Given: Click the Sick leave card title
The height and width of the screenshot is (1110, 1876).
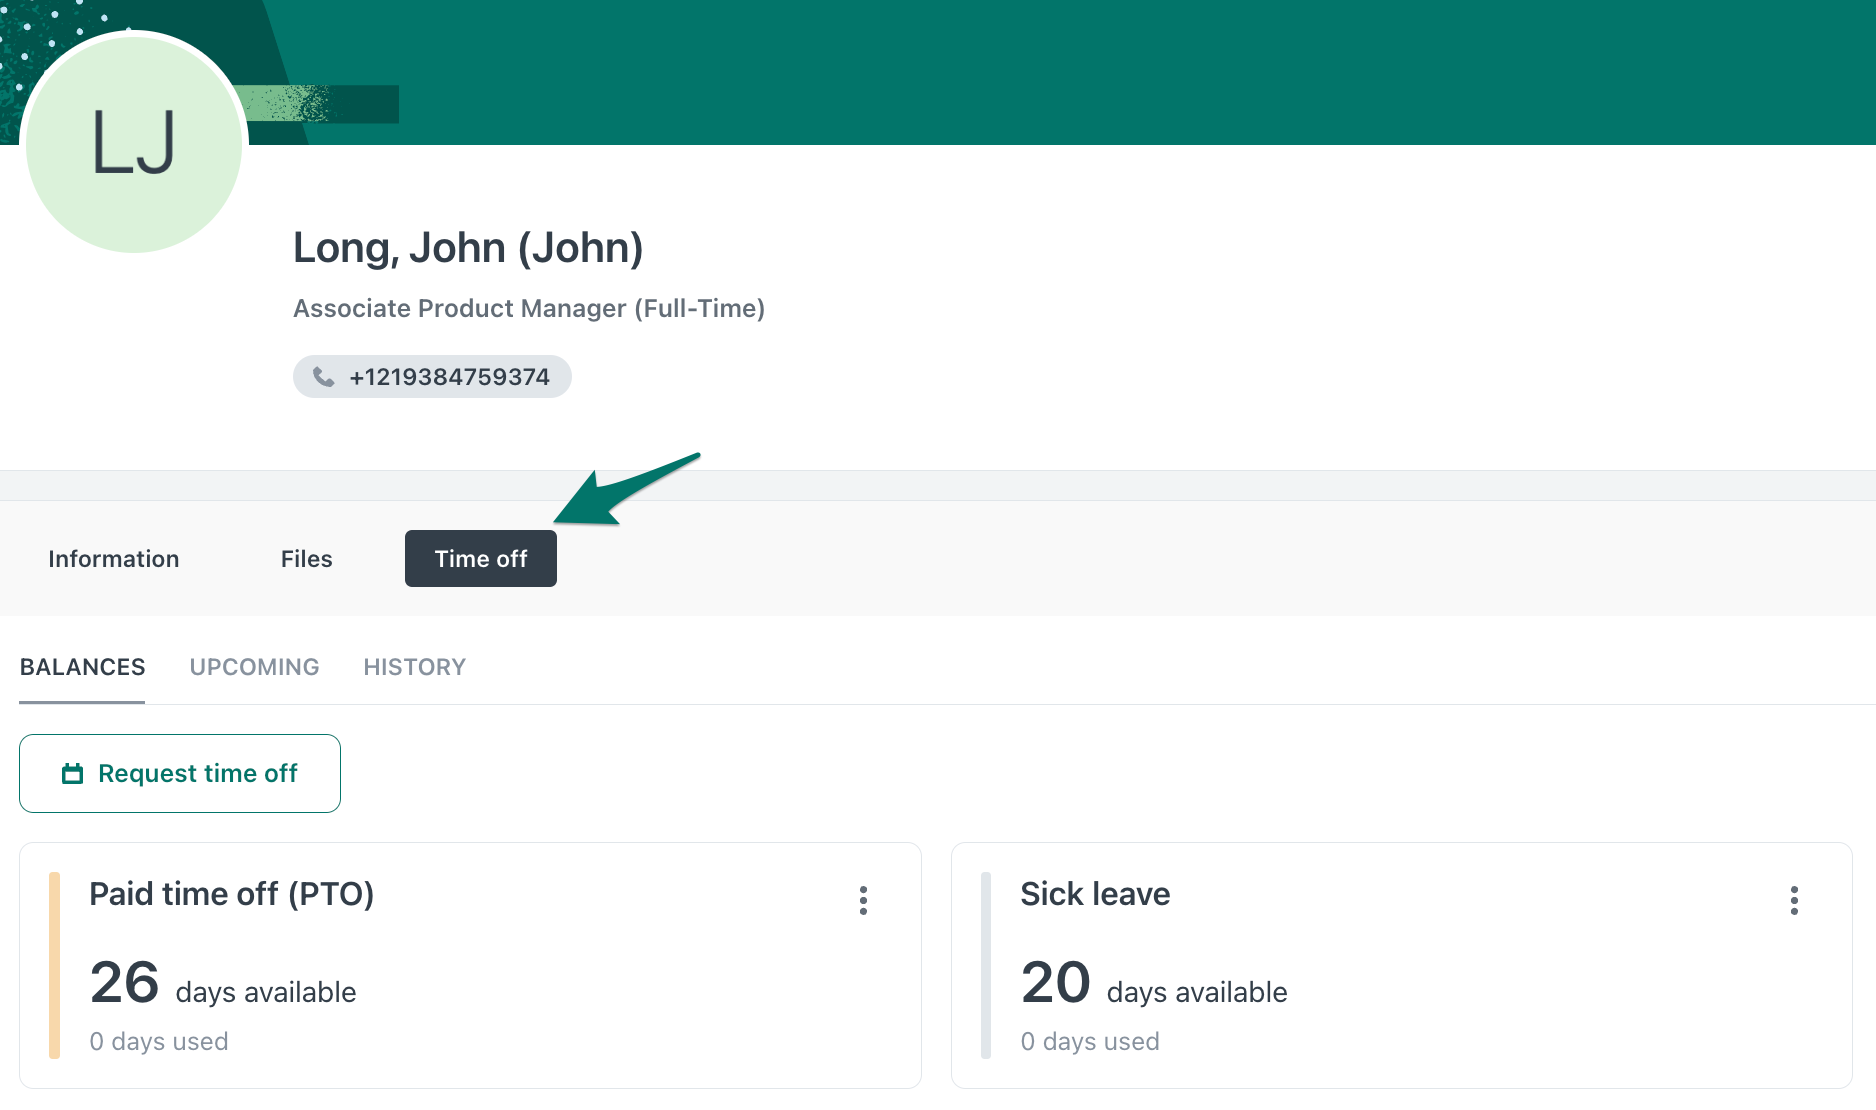Looking at the screenshot, I should click(x=1095, y=894).
